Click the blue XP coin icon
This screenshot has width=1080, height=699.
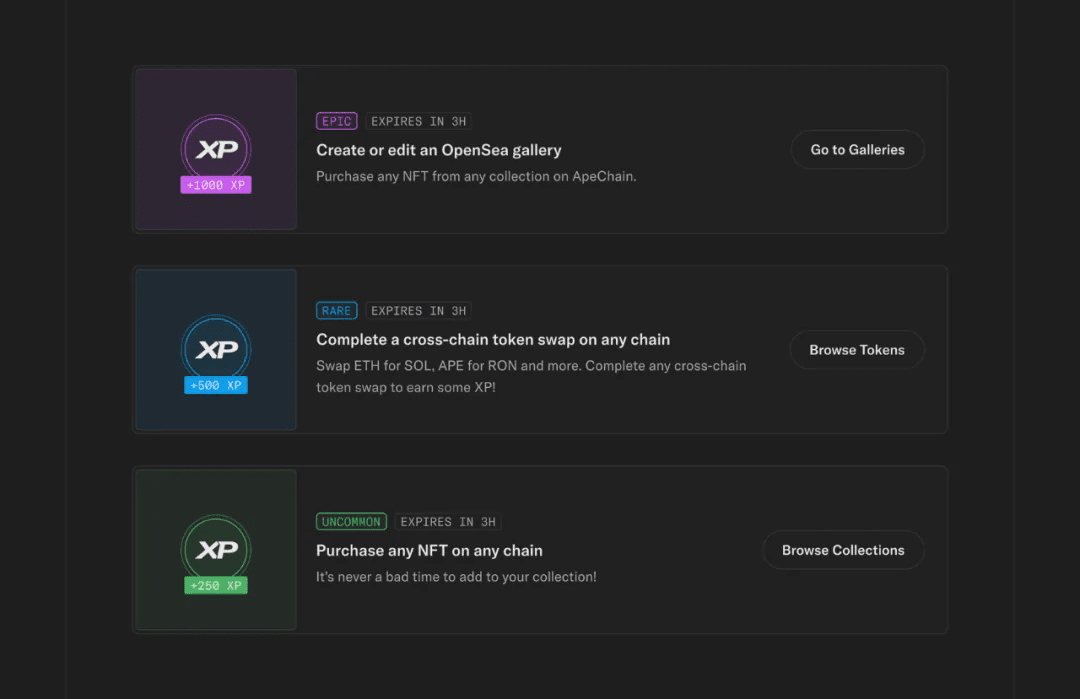point(216,348)
